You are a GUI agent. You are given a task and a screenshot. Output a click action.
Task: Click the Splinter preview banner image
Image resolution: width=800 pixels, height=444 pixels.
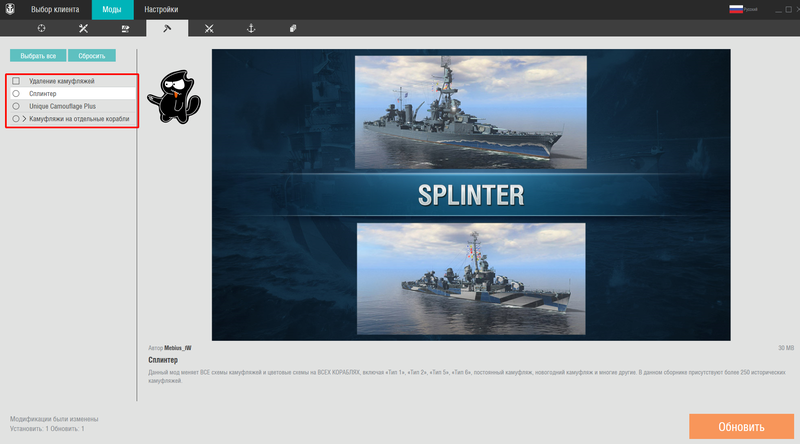[x=471, y=194]
